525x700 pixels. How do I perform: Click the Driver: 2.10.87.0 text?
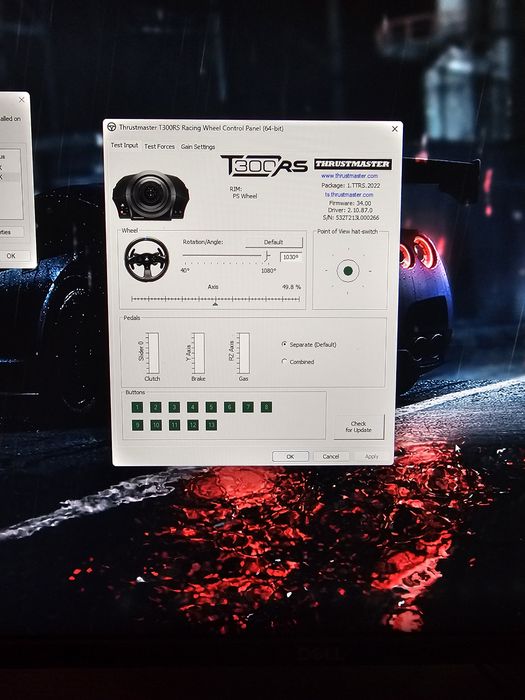[x=350, y=210]
